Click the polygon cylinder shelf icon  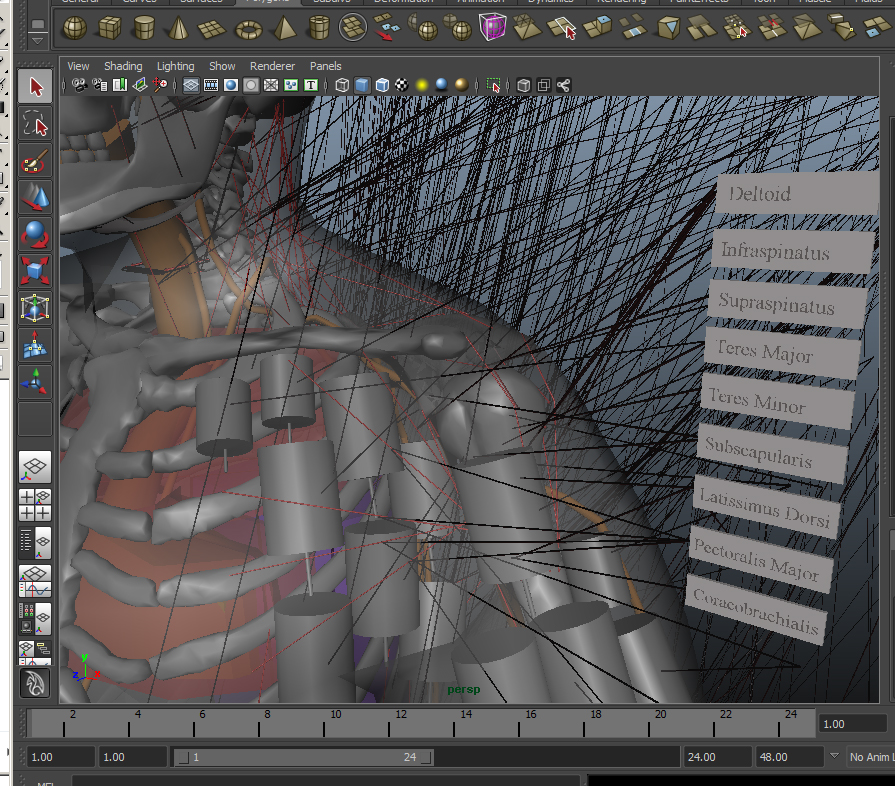[144, 28]
